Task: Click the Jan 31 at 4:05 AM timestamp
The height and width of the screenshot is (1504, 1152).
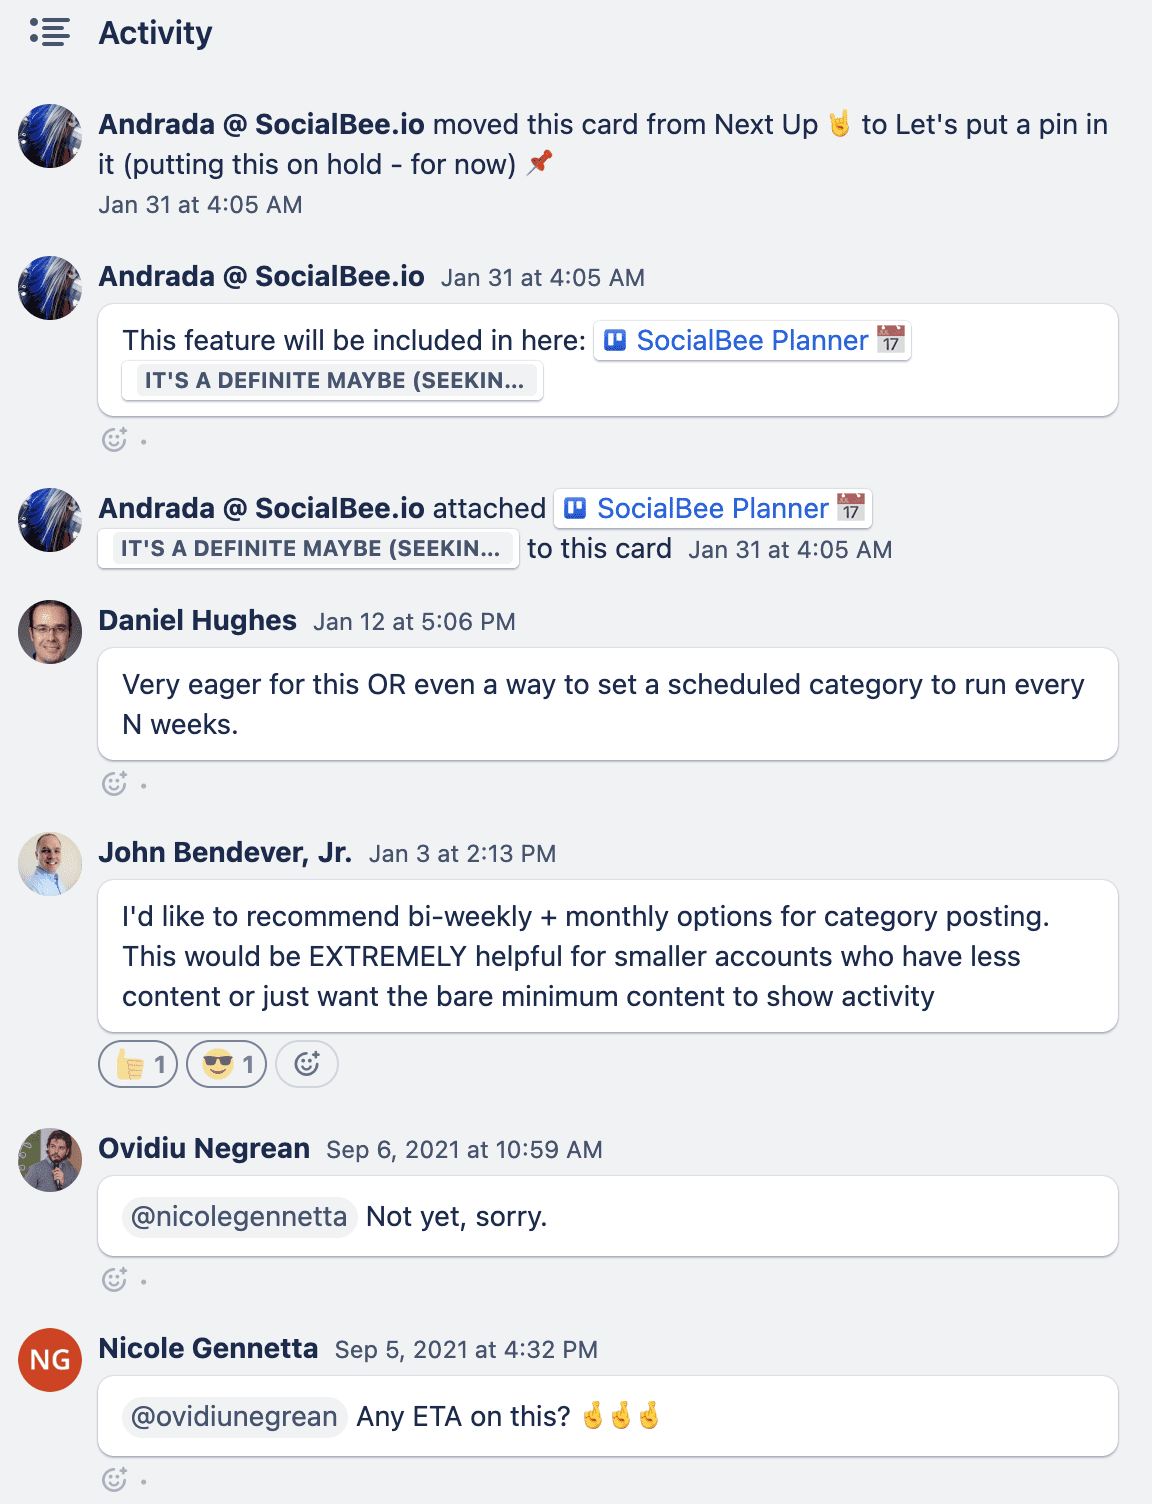Action: (x=199, y=204)
